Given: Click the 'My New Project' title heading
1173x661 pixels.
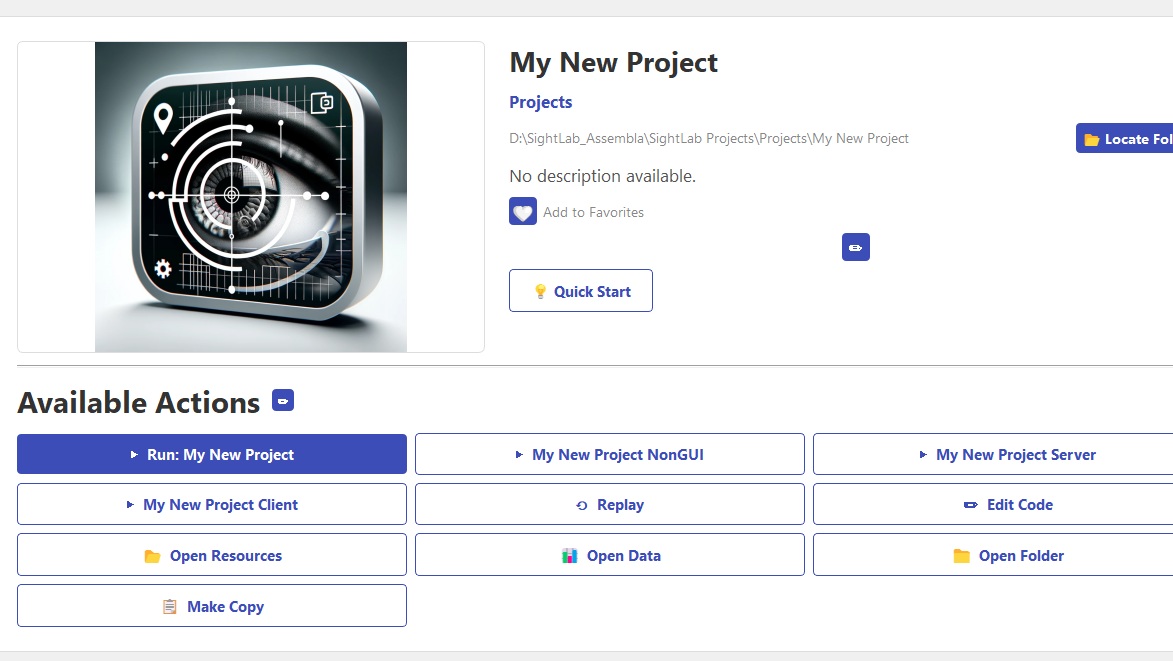Looking at the screenshot, I should pyautogui.click(x=614, y=63).
